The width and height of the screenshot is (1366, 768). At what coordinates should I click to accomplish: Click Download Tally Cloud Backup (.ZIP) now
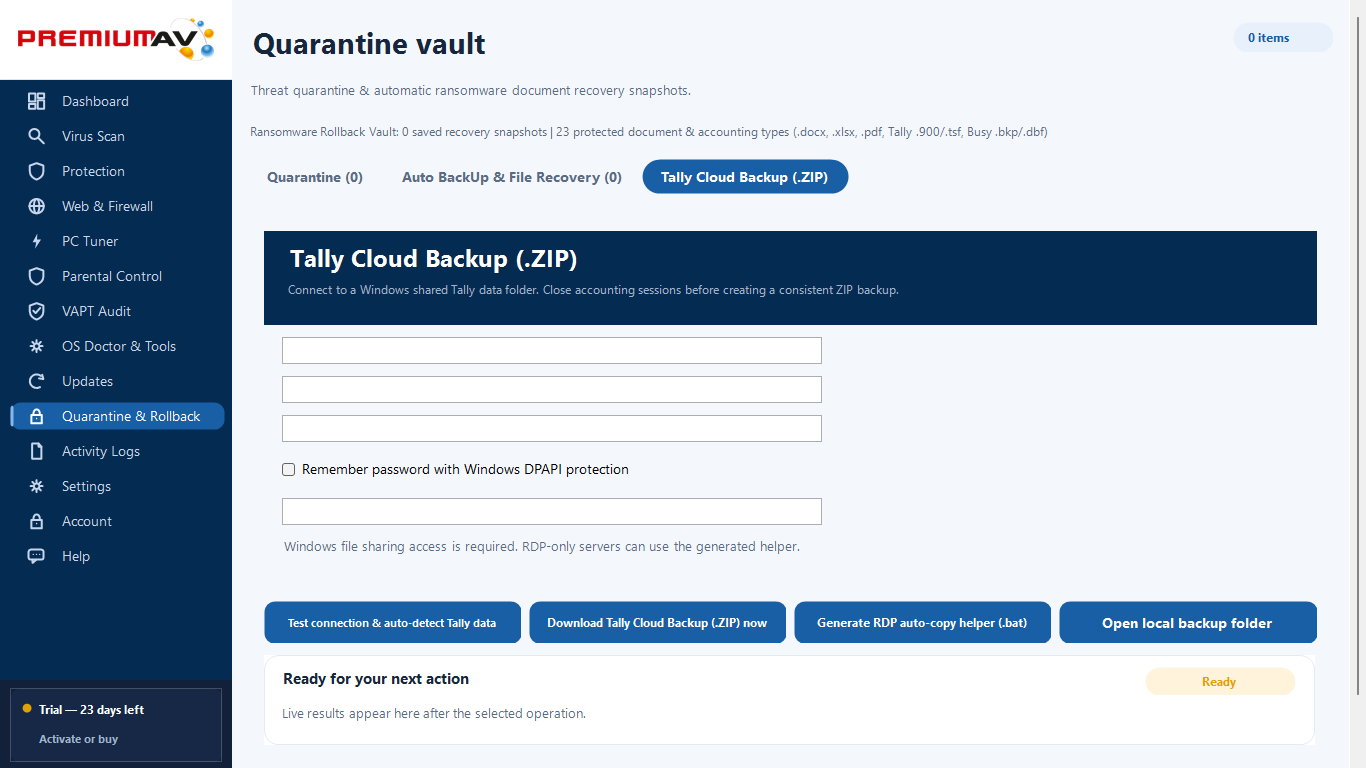tap(657, 623)
